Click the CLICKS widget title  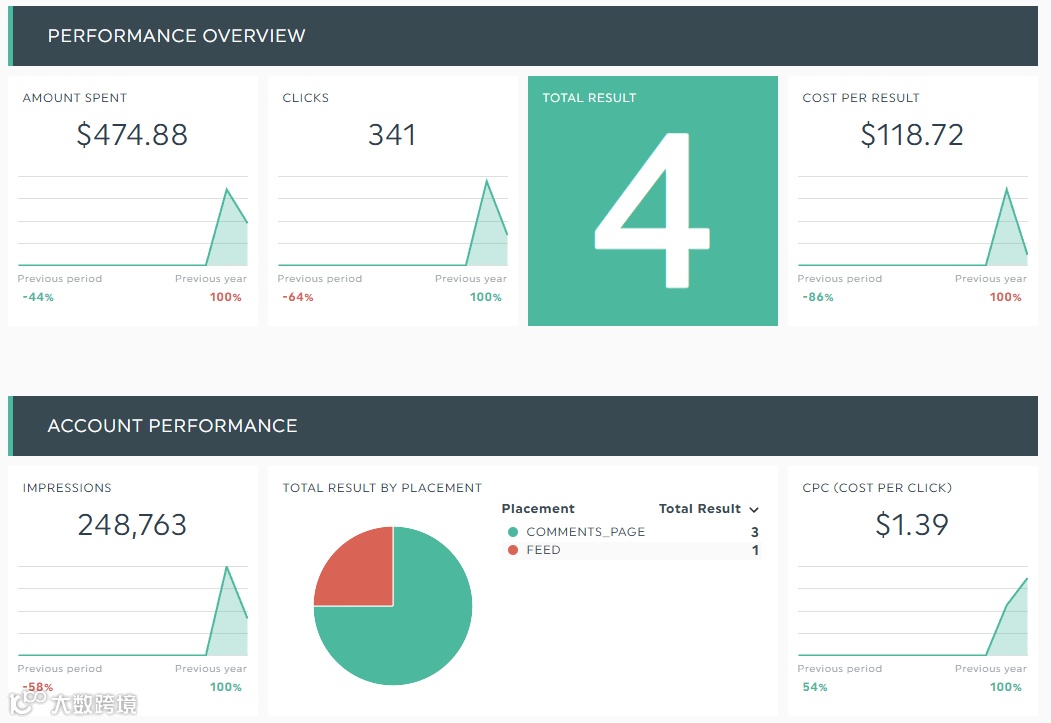pyautogui.click(x=306, y=98)
